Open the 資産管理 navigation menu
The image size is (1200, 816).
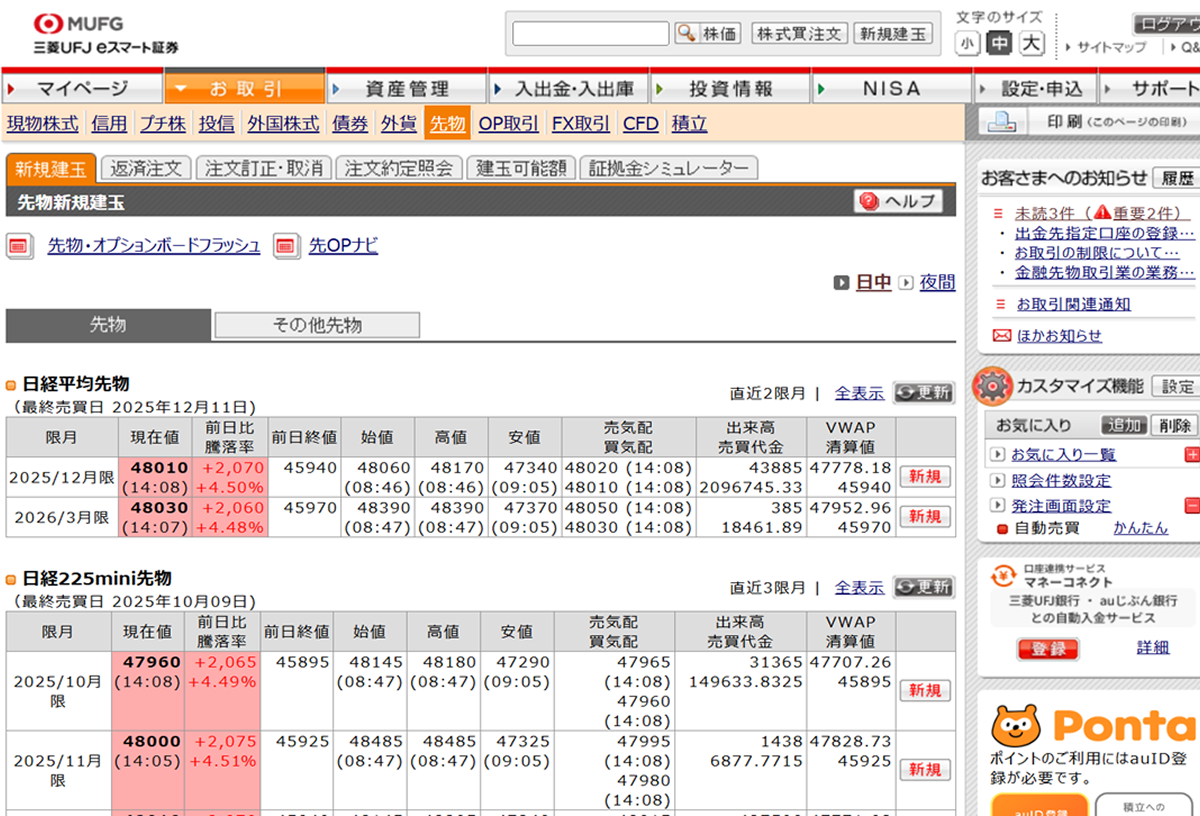406,88
